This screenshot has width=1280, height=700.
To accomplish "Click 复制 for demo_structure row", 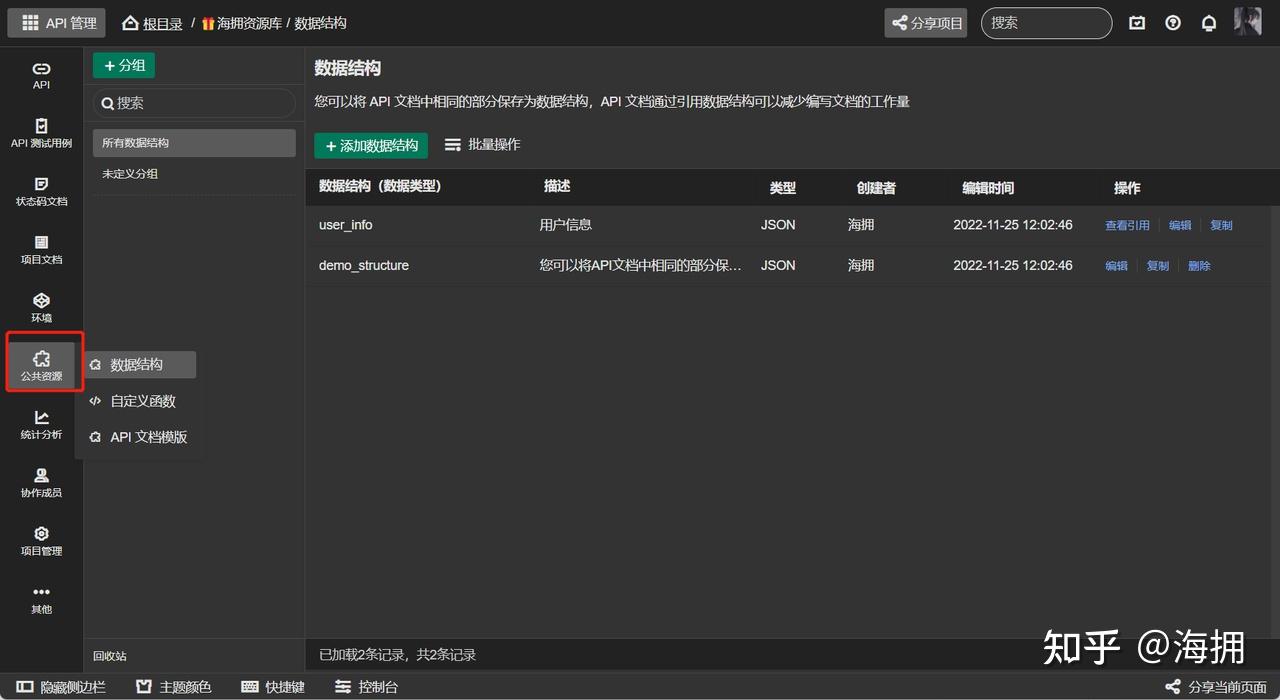I will tap(1157, 266).
